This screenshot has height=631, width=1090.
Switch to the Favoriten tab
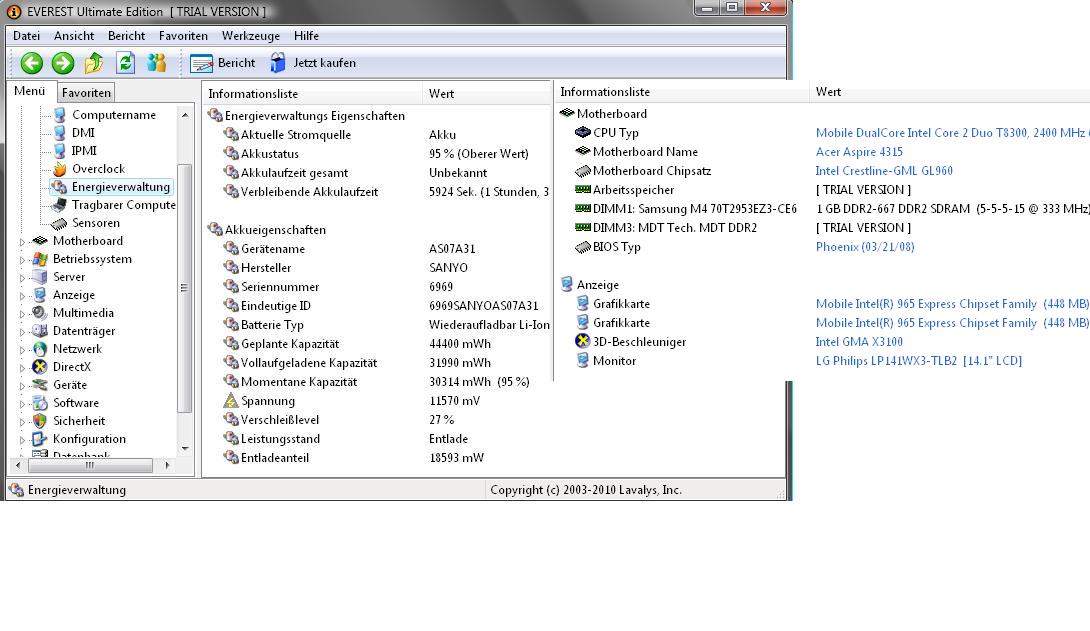[x=86, y=92]
